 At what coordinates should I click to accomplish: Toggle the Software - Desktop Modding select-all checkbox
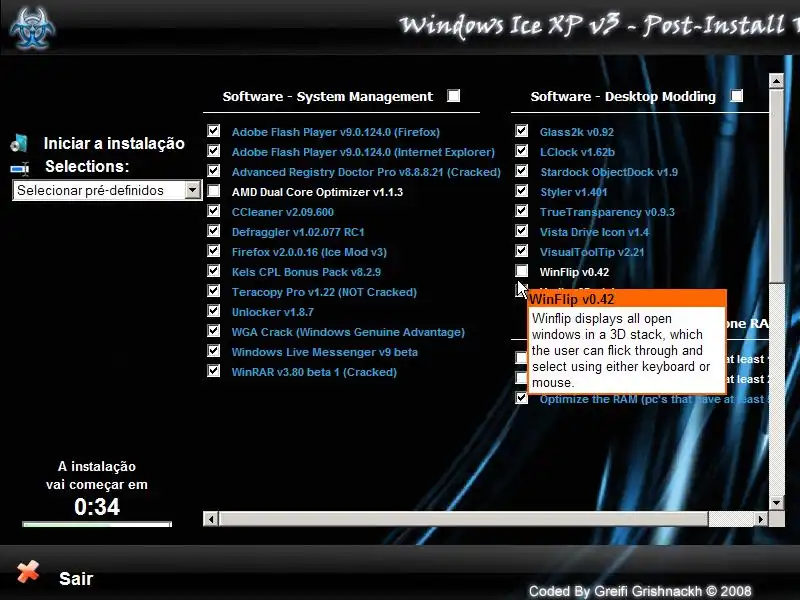coord(736,96)
